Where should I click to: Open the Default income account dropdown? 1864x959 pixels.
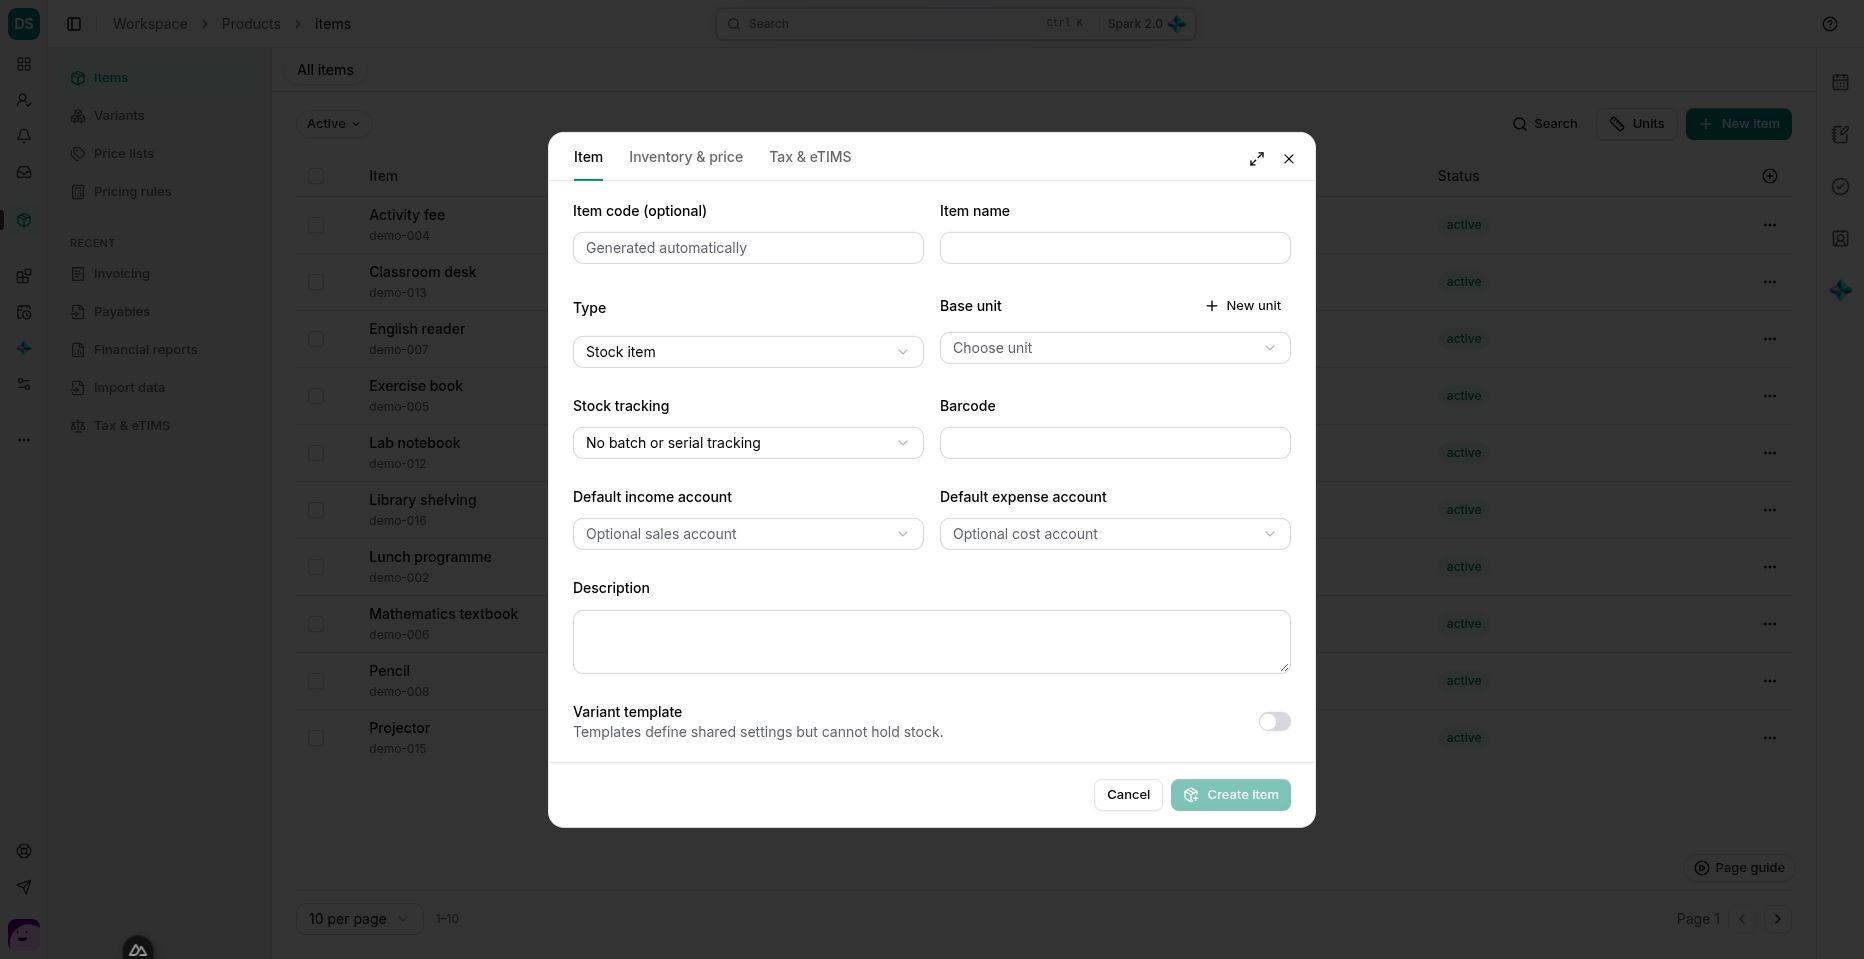[x=748, y=534]
